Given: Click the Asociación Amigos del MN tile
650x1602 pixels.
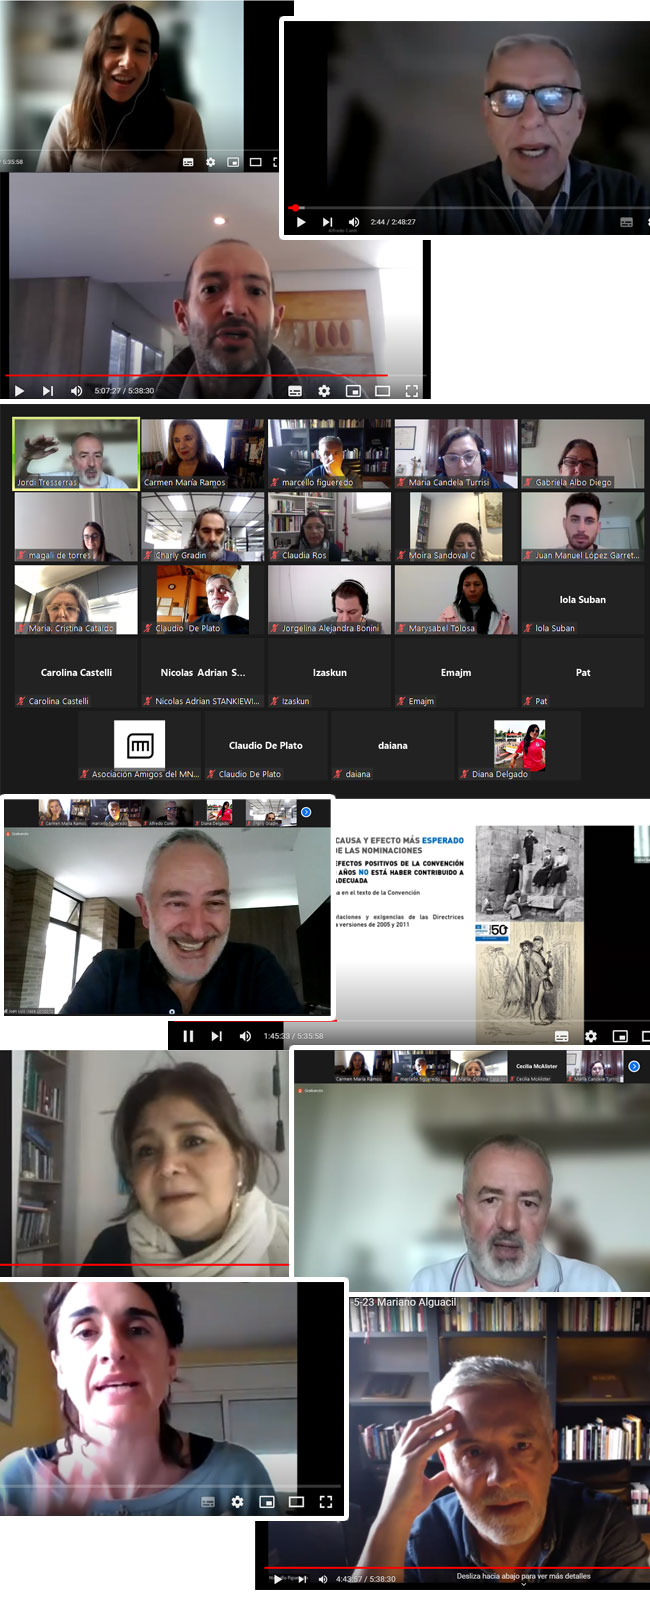Looking at the screenshot, I should pos(140,746).
